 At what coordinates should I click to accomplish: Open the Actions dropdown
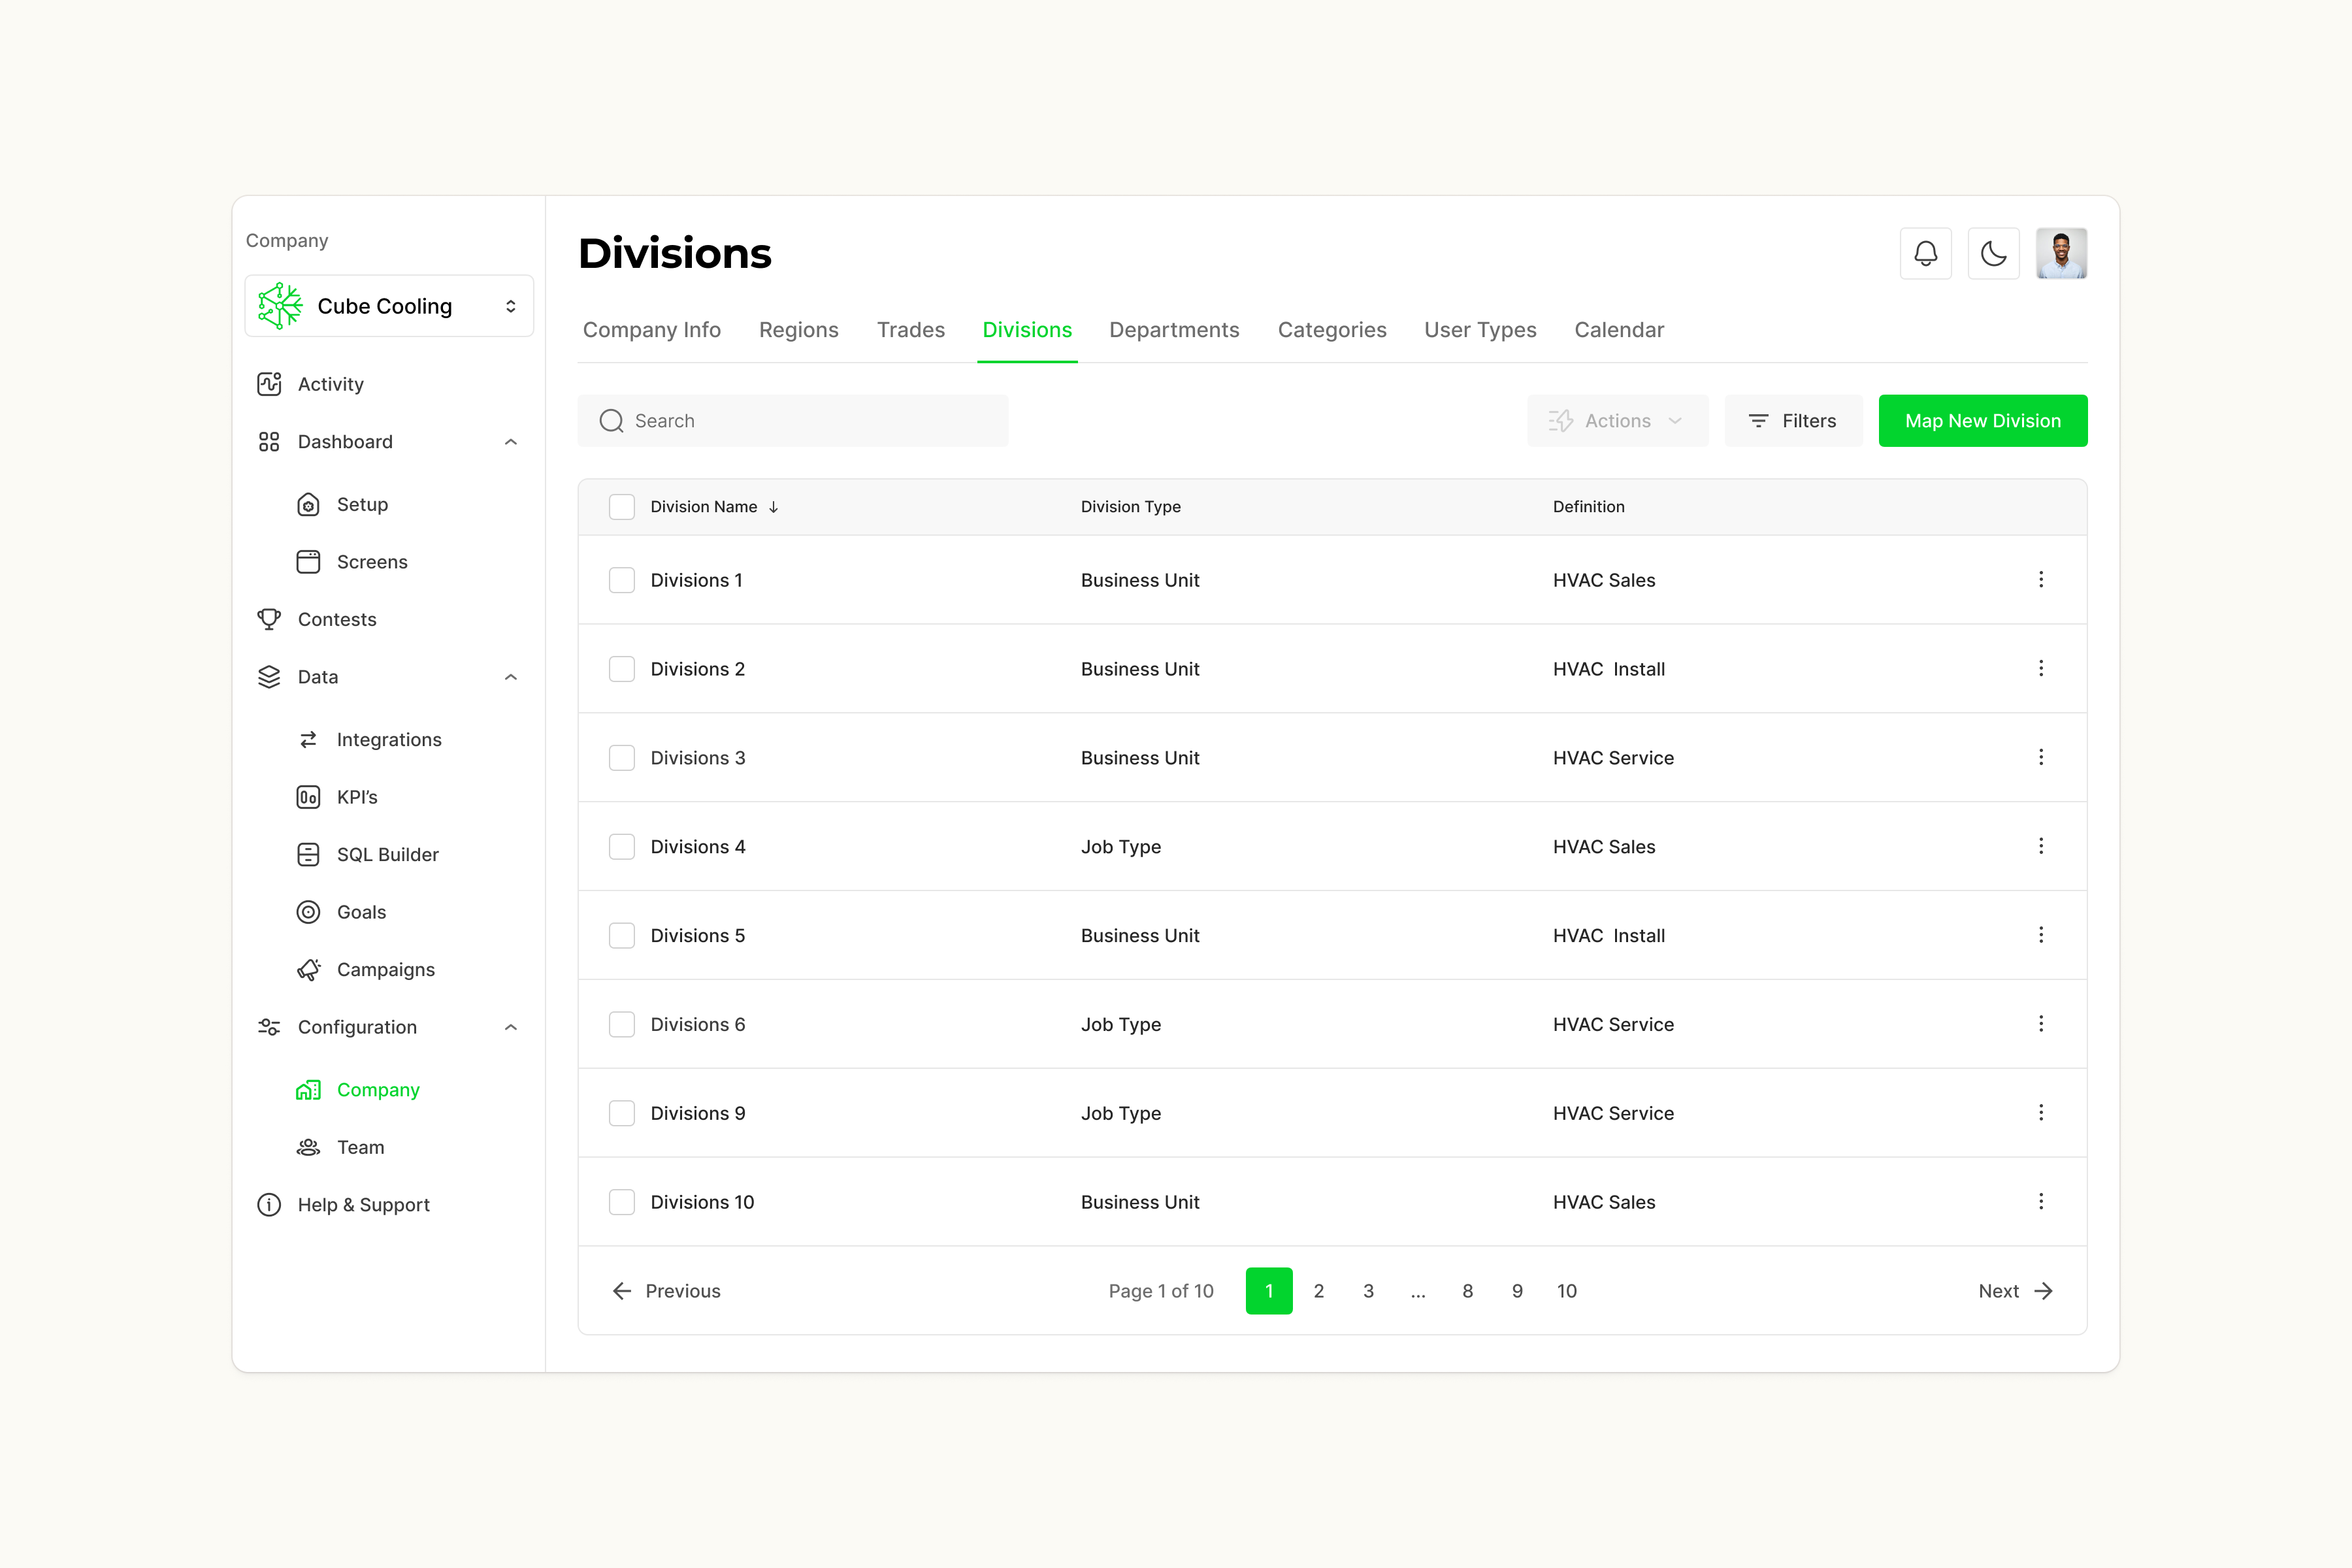tap(1617, 421)
